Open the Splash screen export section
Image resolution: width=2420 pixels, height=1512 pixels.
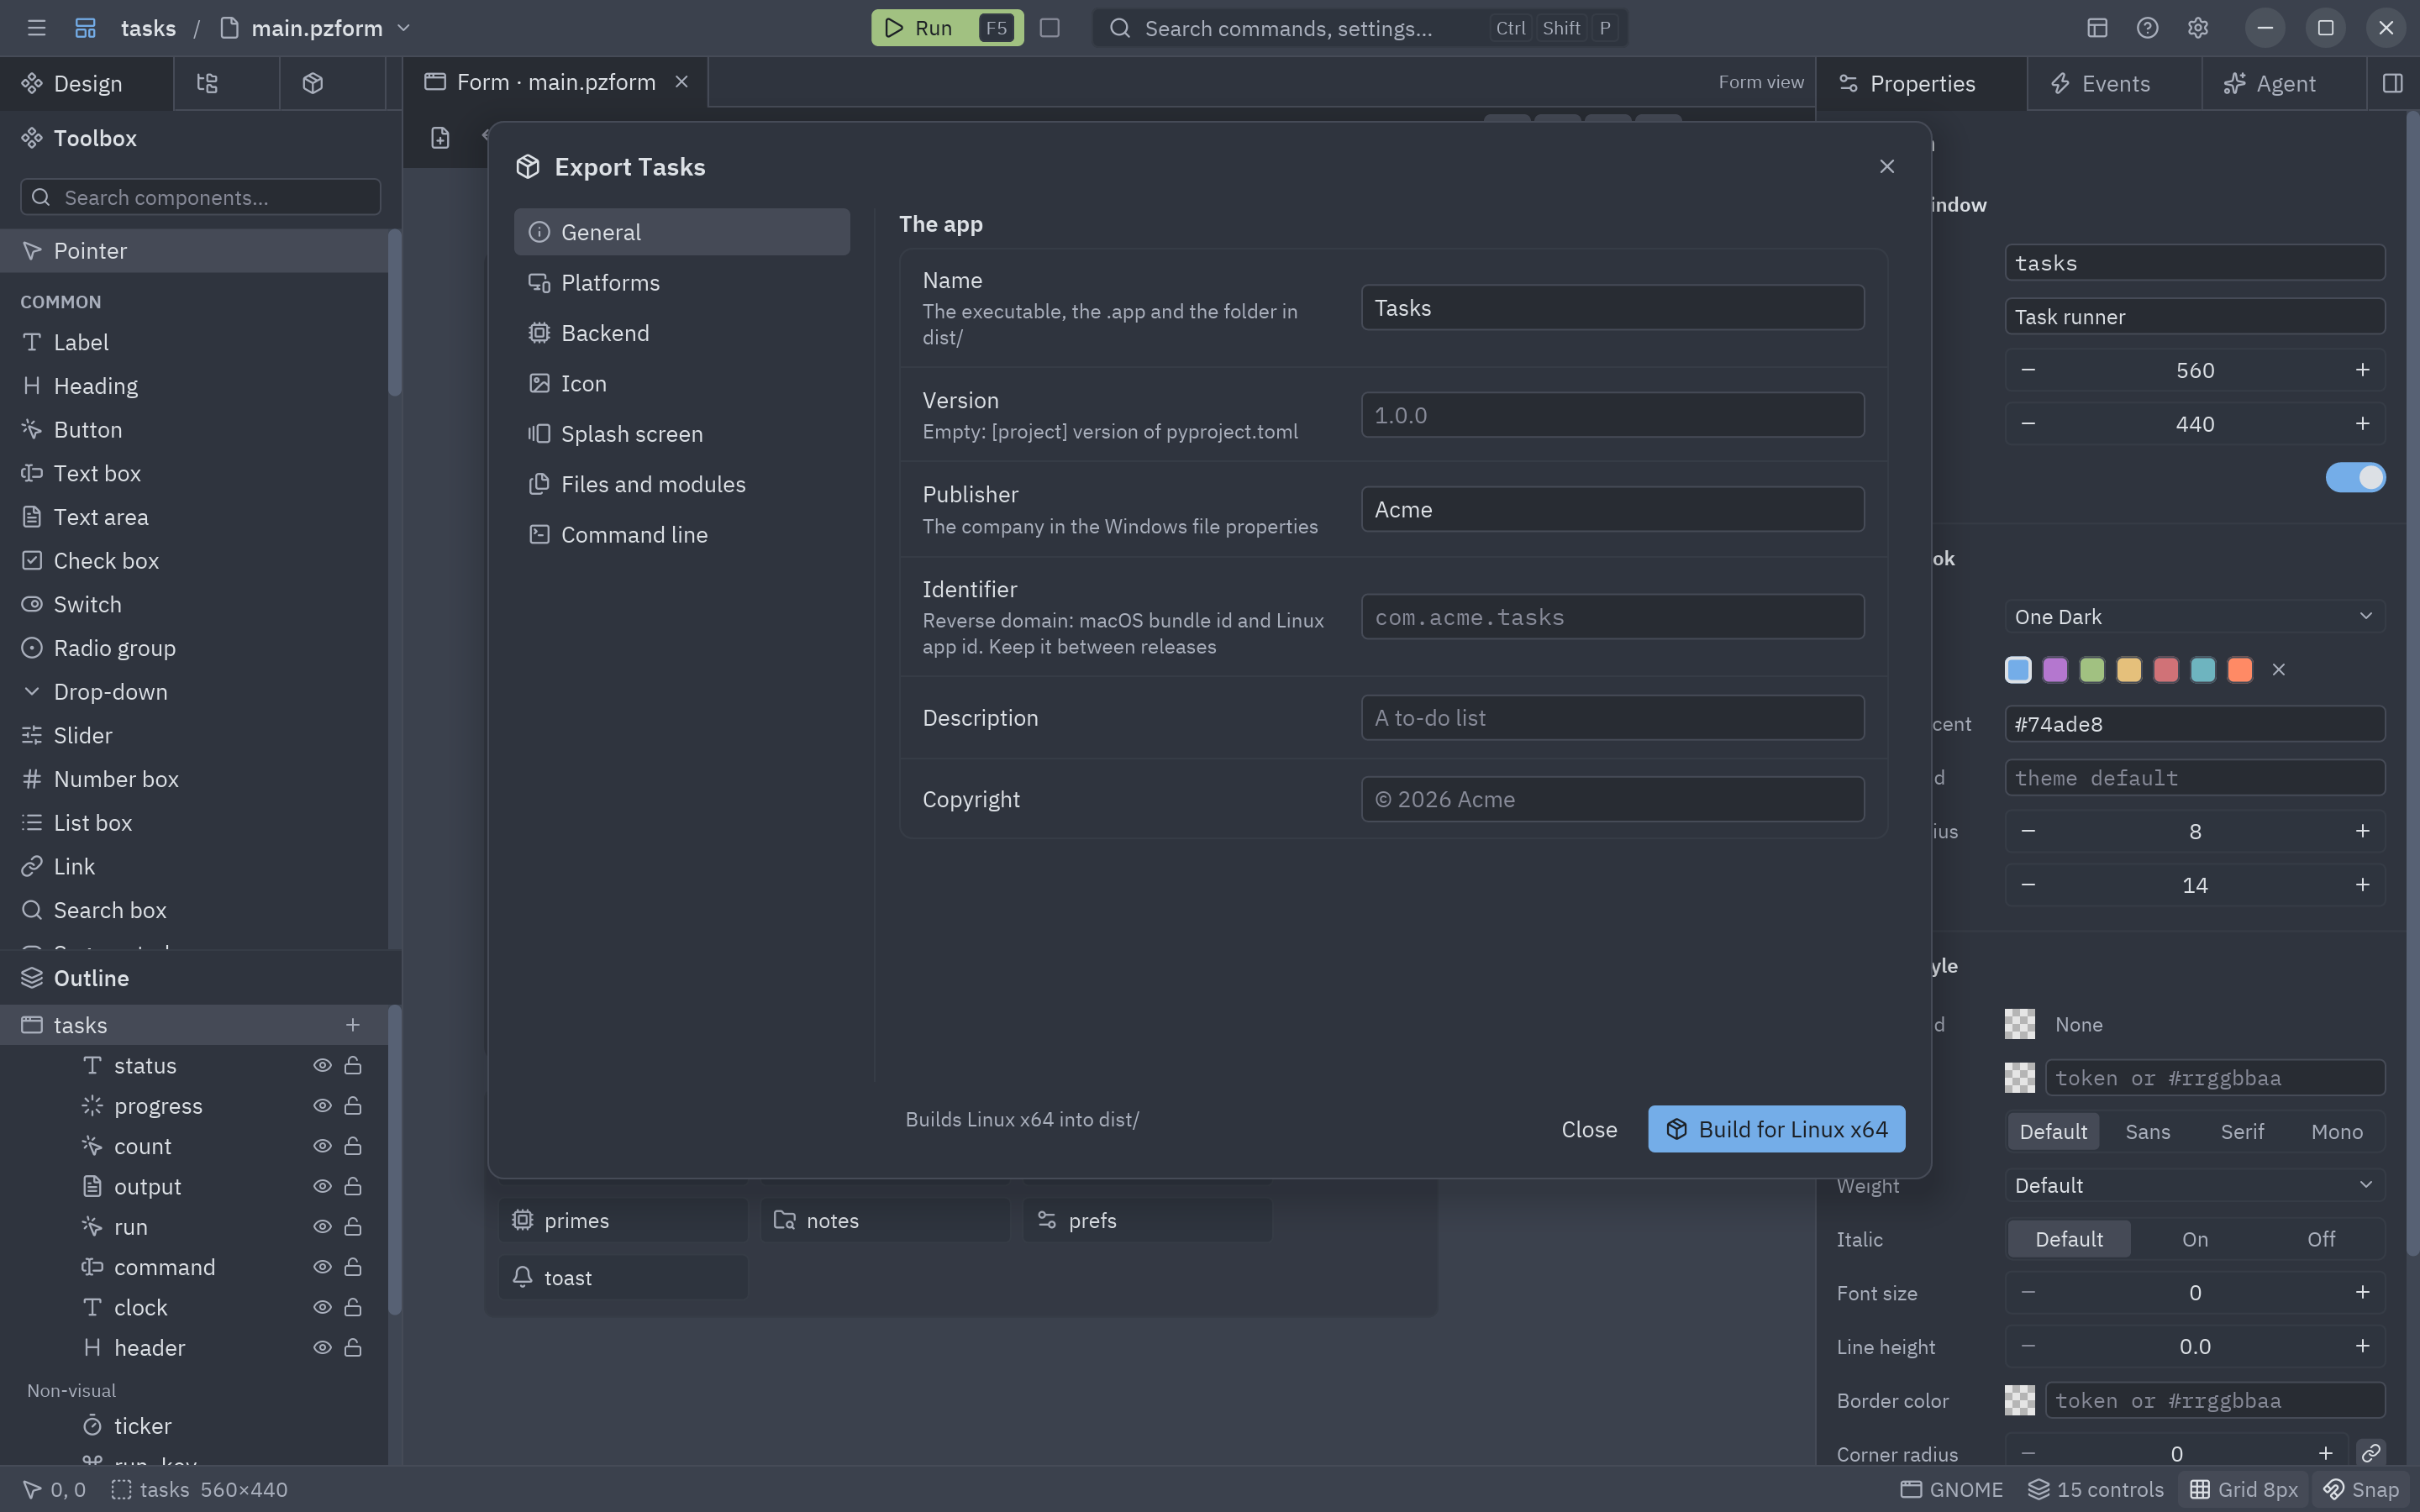pyautogui.click(x=682, y=434)
